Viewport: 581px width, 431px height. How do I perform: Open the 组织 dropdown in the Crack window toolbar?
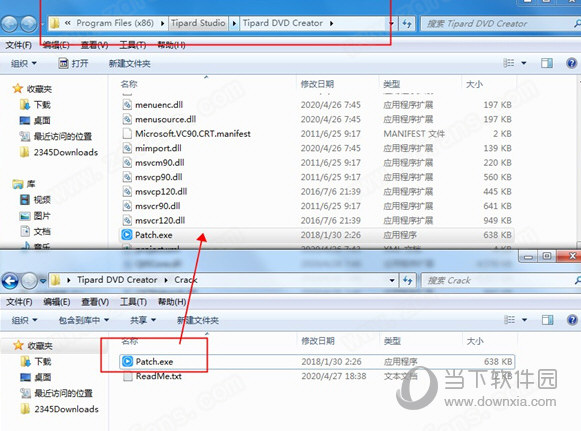(24, 320)
